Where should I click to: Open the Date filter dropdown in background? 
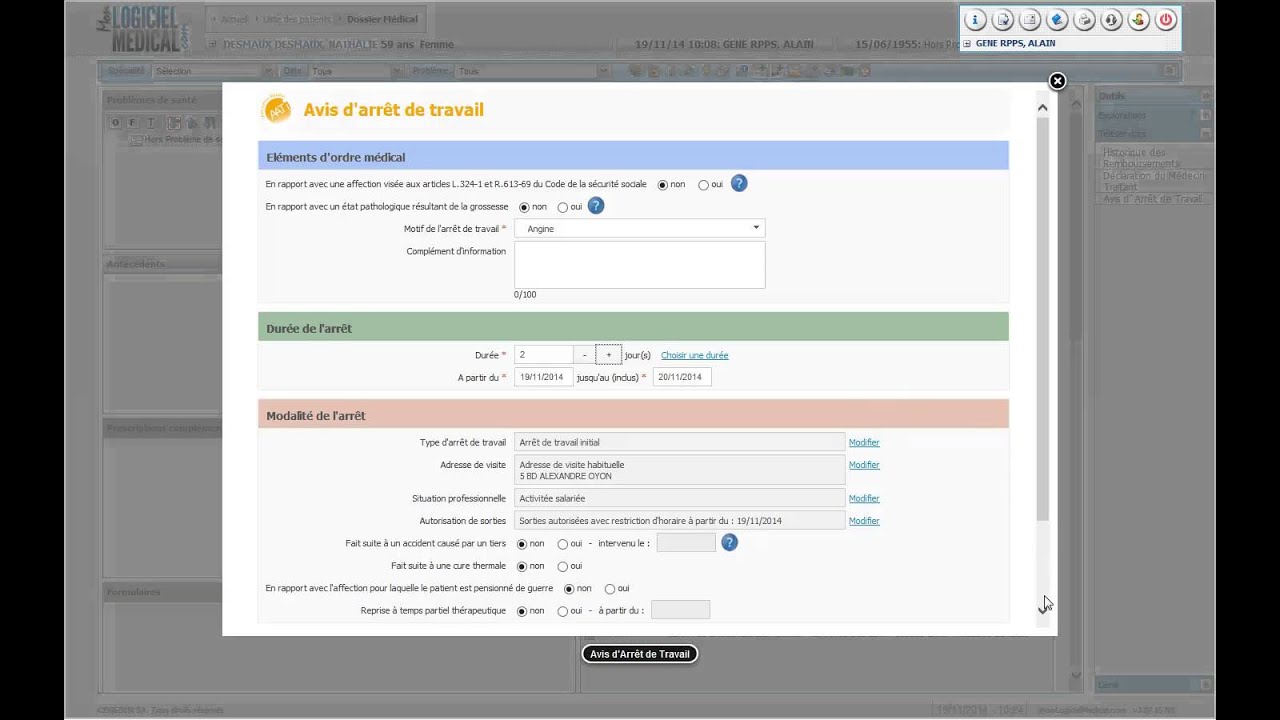(x=357, y=71)
